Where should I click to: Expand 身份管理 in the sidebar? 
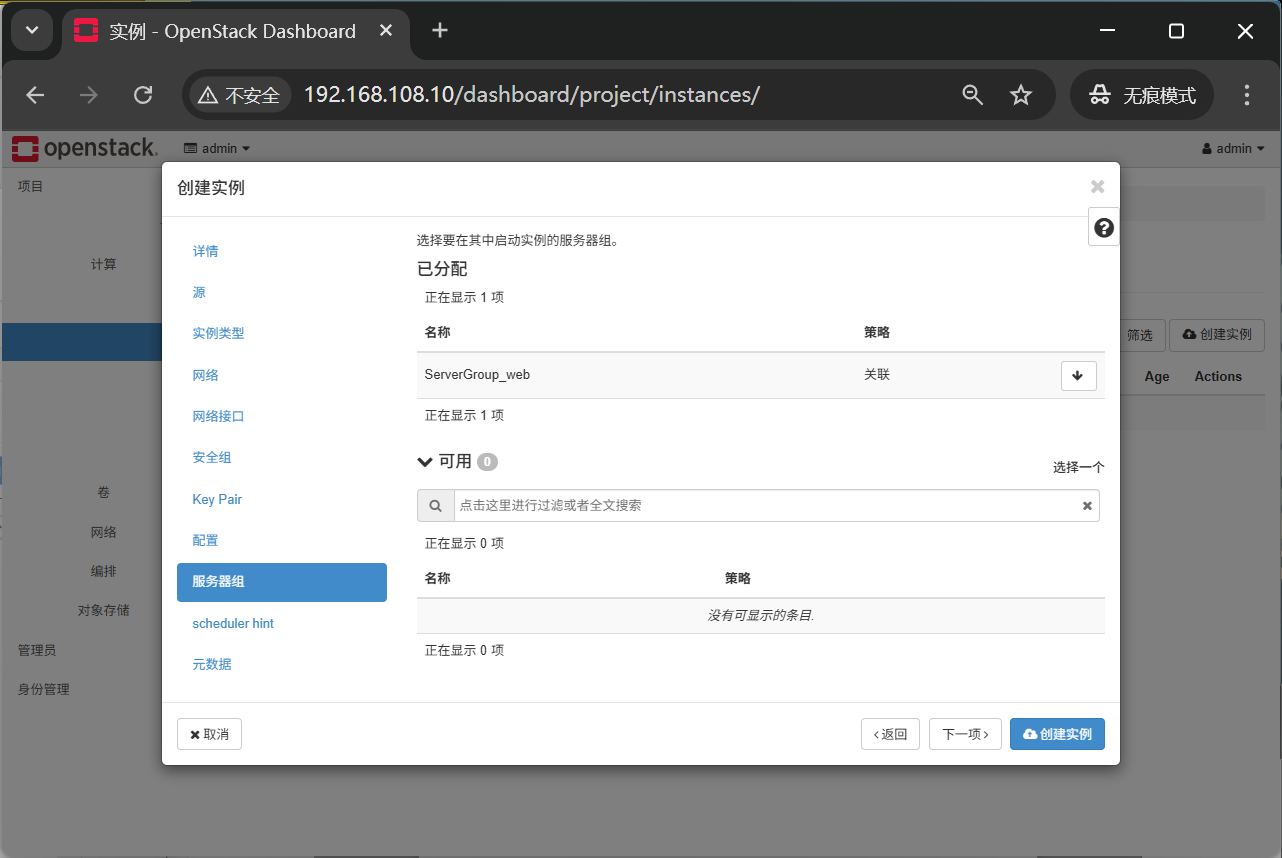click(44, 689)
